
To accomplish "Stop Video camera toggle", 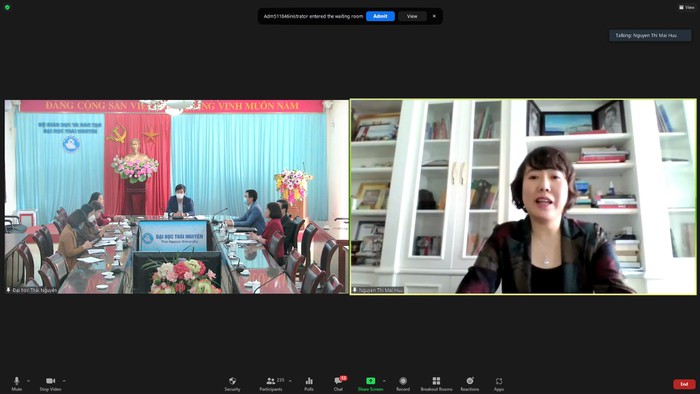I will click(x=50, y=383).
